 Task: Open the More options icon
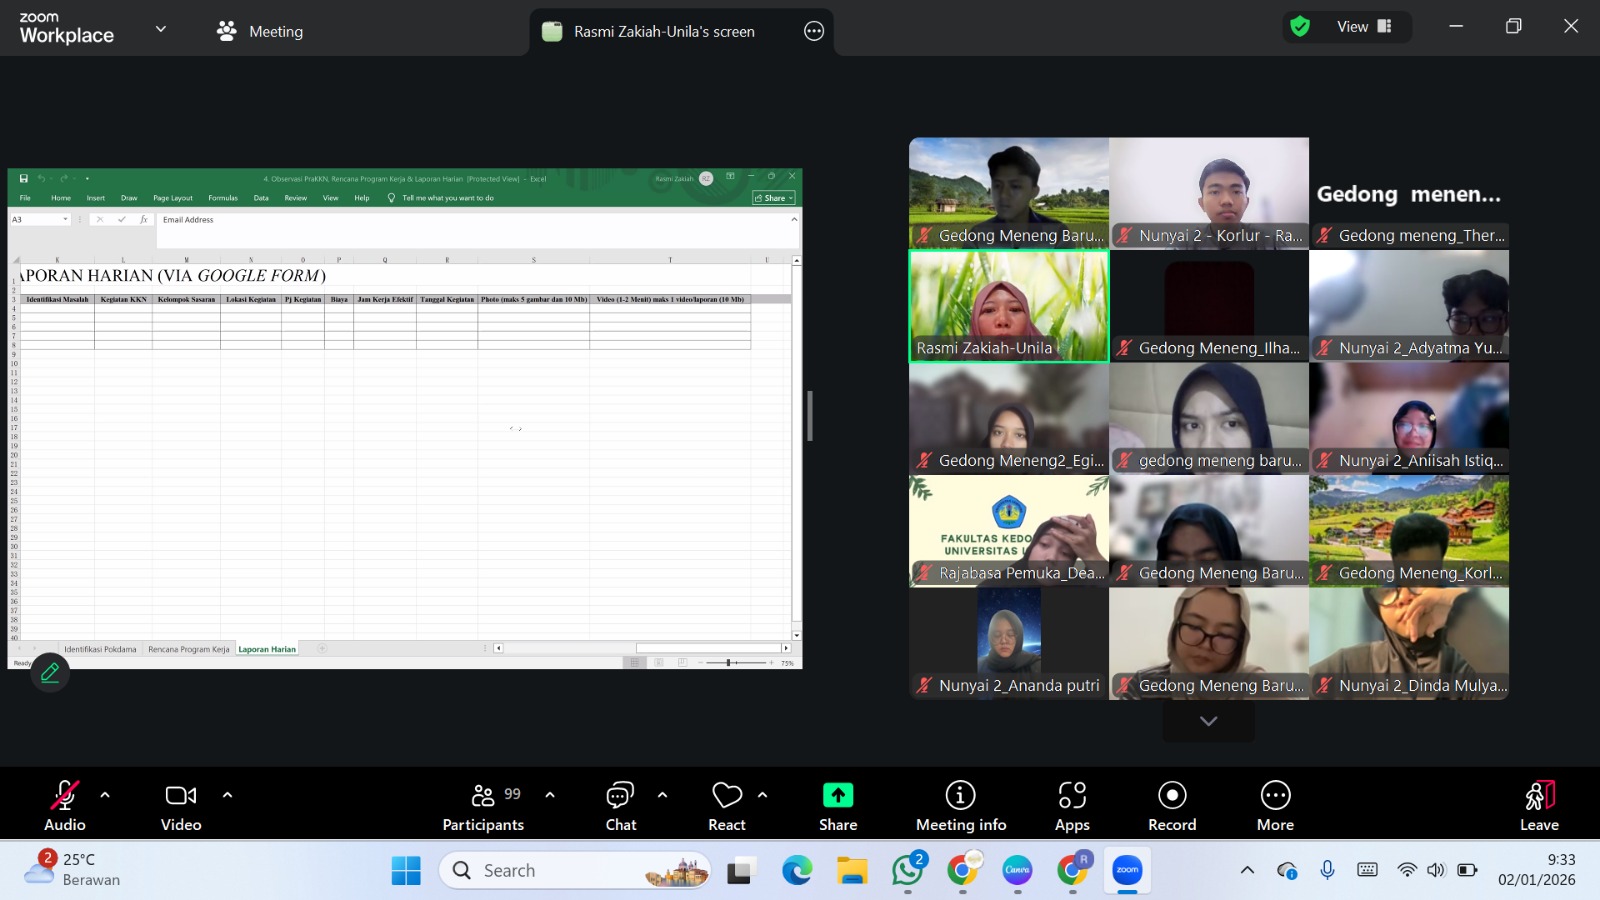[x=1275, y=796]
